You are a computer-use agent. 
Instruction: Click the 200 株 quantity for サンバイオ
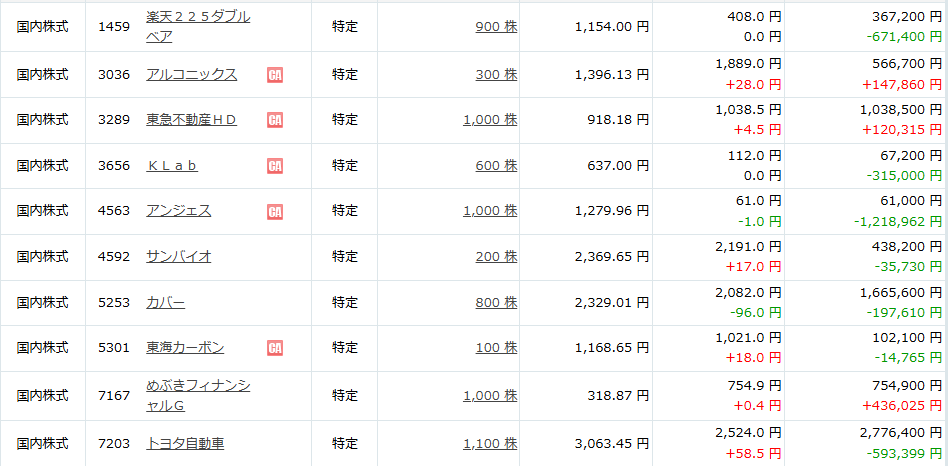point(496,256)
